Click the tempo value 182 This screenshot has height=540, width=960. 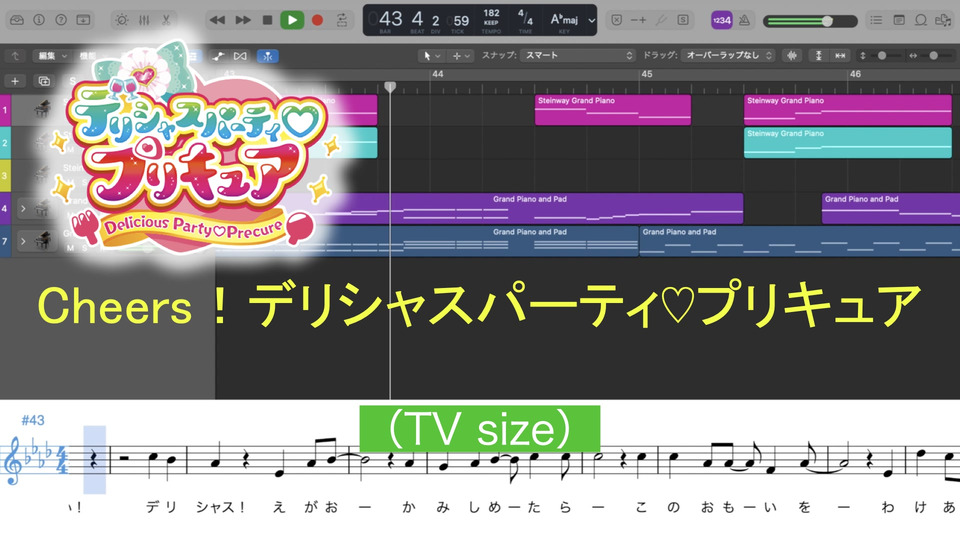click(491, 13)
